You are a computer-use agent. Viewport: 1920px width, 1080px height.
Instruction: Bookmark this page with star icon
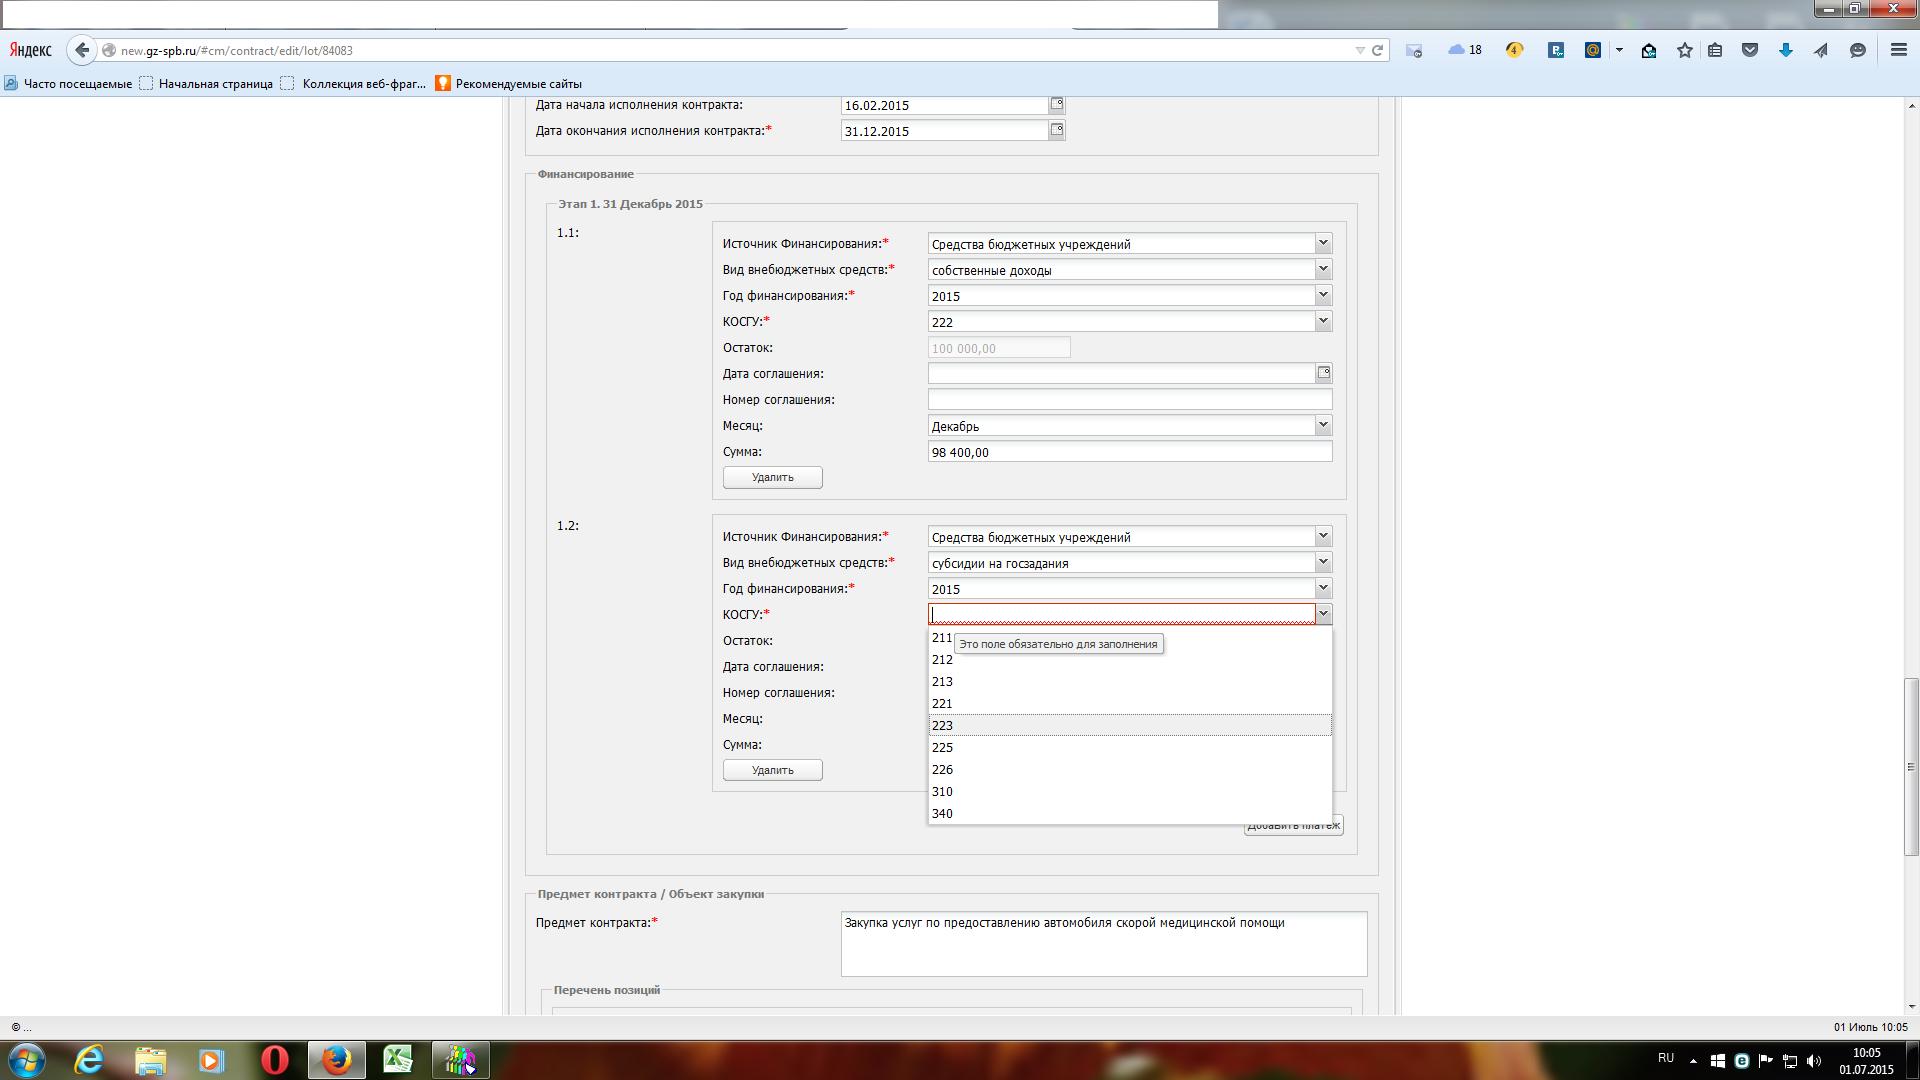(1684, 50)
